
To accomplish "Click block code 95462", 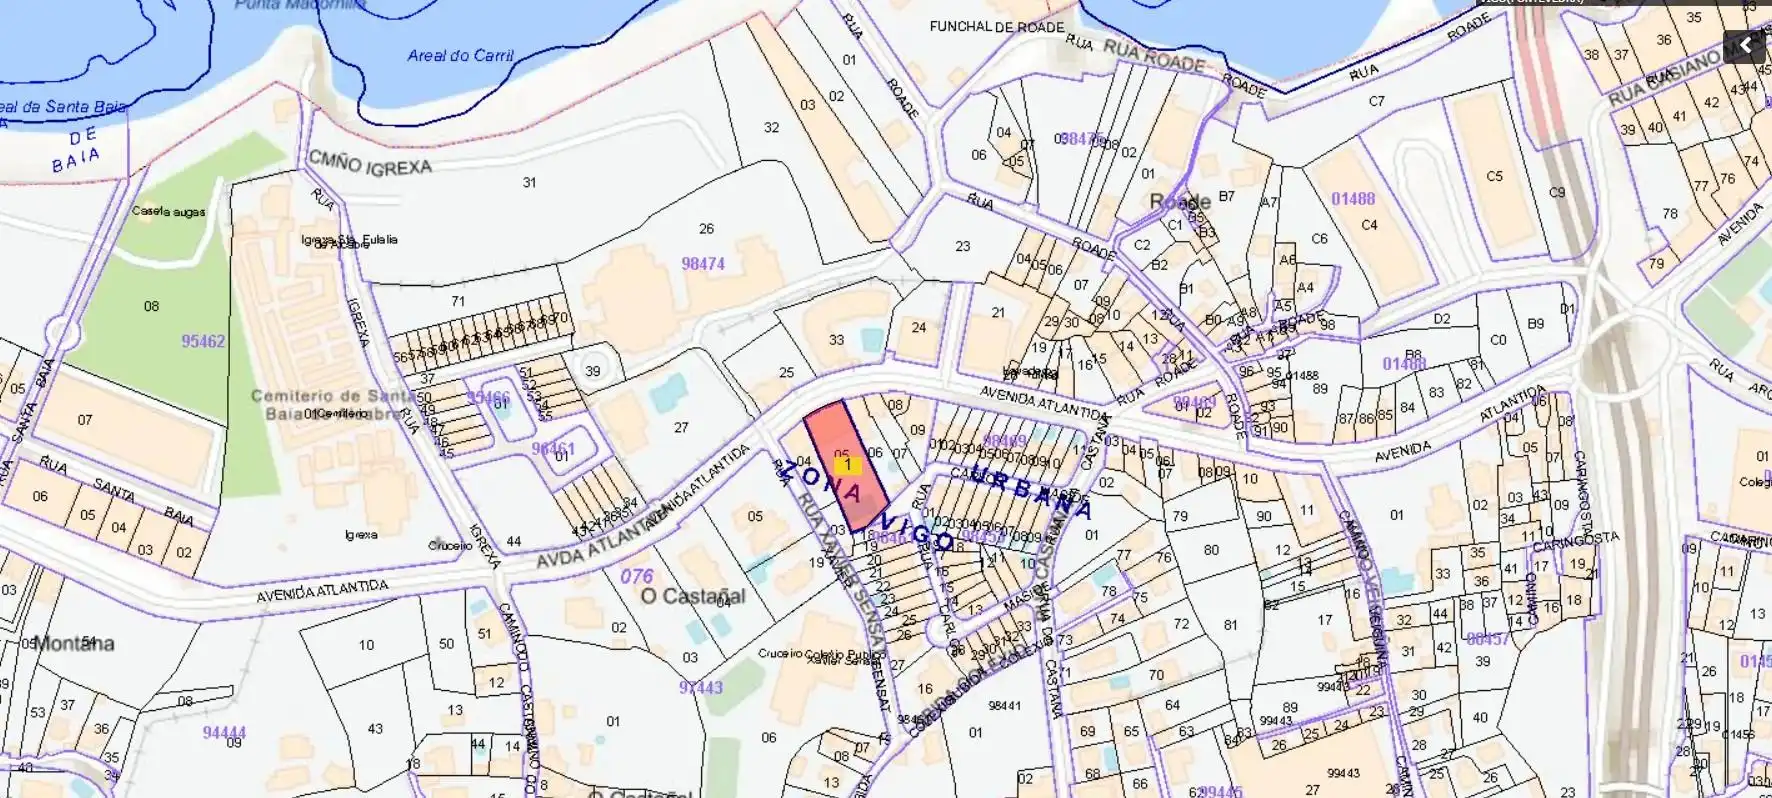I will [x=203, y=341].
